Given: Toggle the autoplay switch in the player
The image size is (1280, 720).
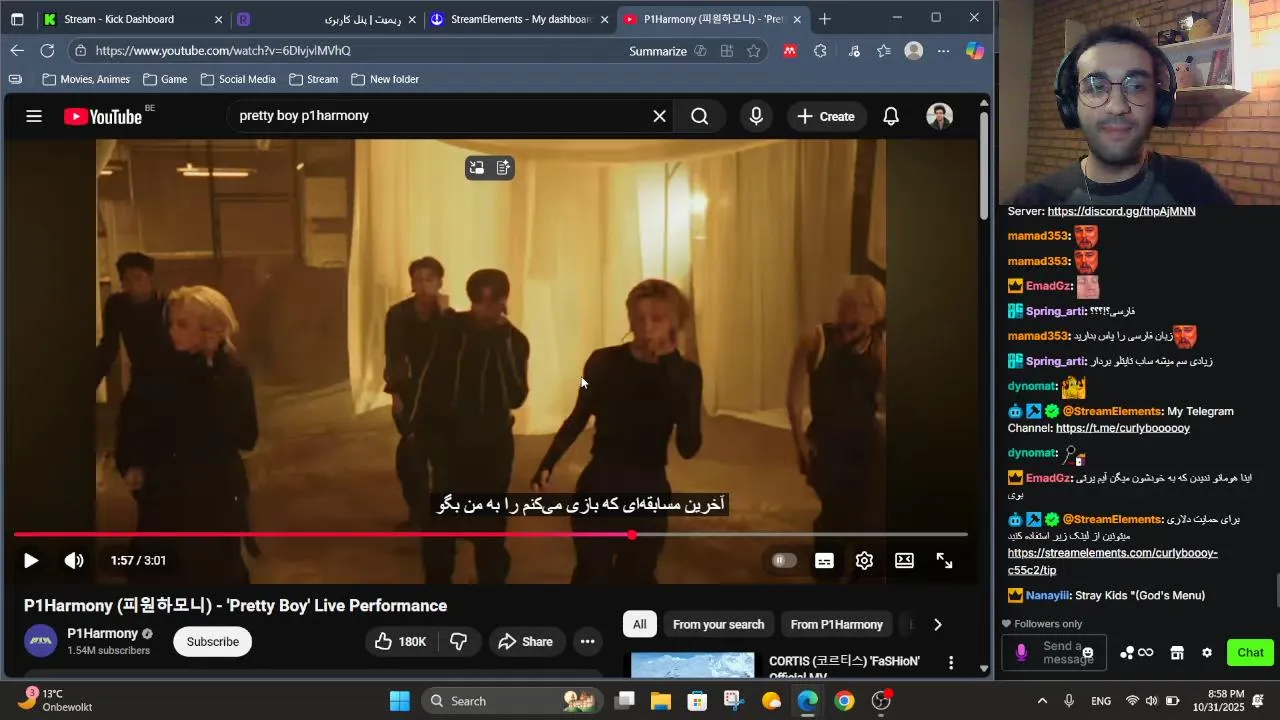Looking at the screenshot, I should (x=784, y=561).
